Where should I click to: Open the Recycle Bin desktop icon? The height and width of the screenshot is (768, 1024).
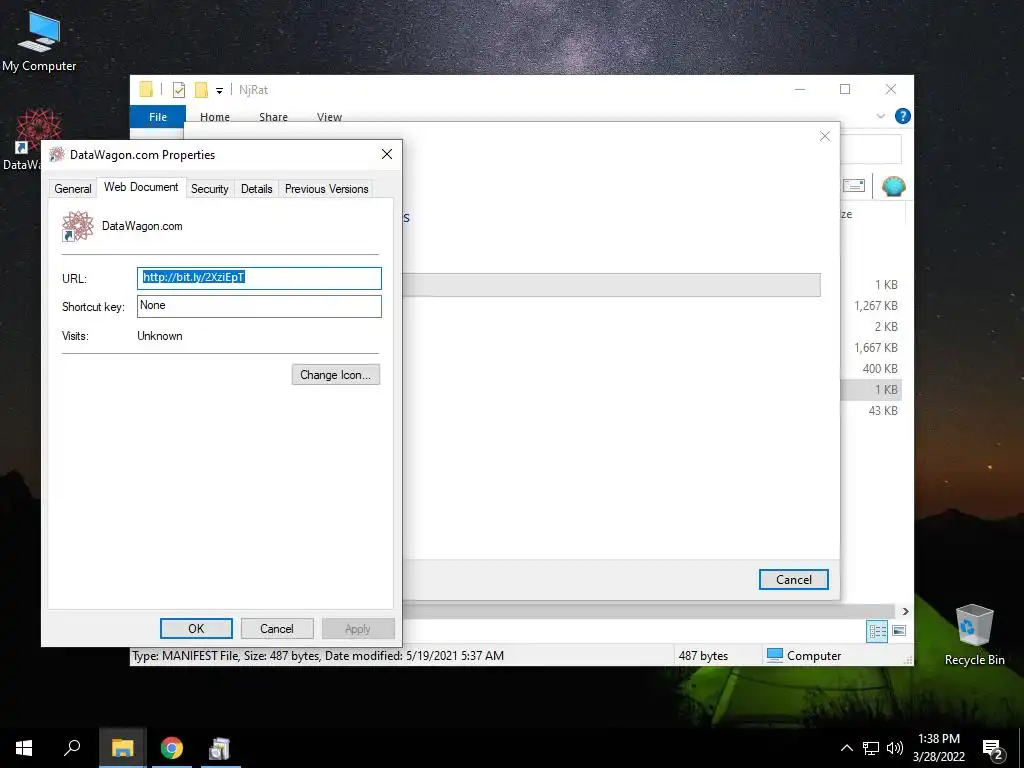[x=974, y=633]
